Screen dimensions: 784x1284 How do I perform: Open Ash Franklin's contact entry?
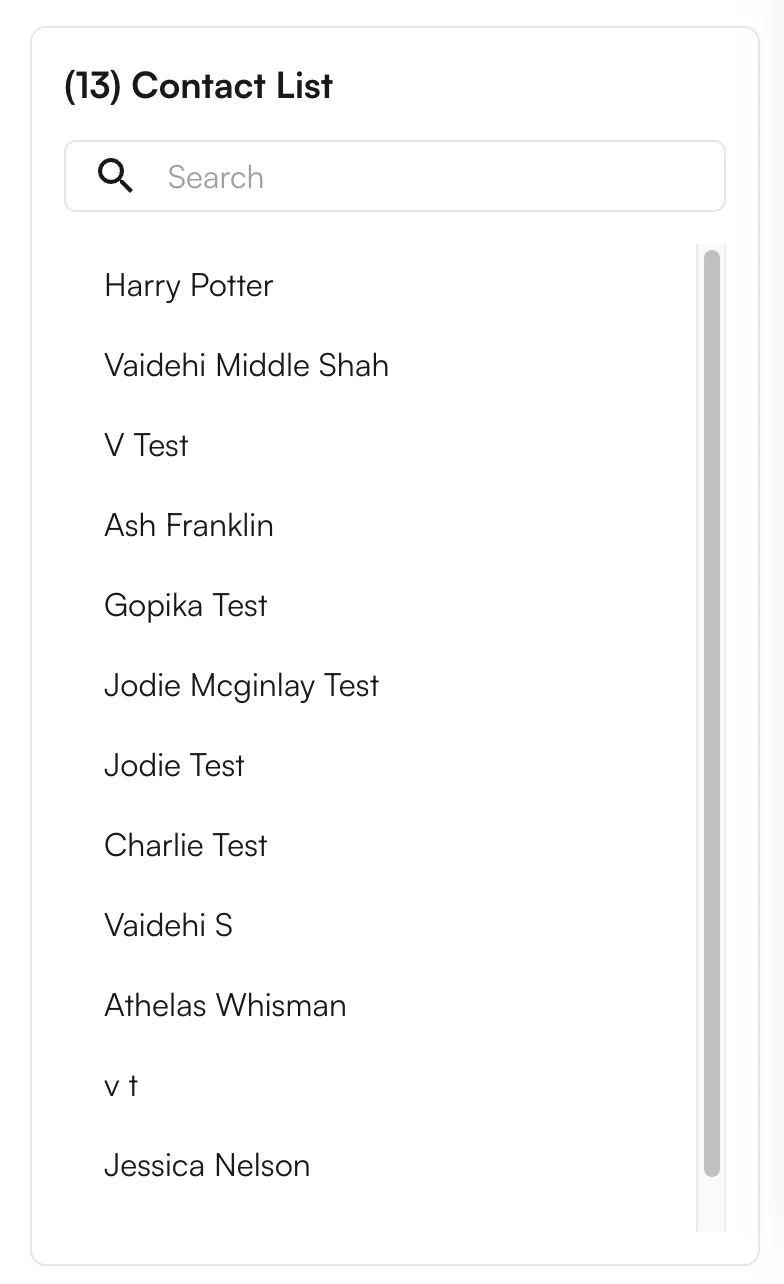coord(189,525)
